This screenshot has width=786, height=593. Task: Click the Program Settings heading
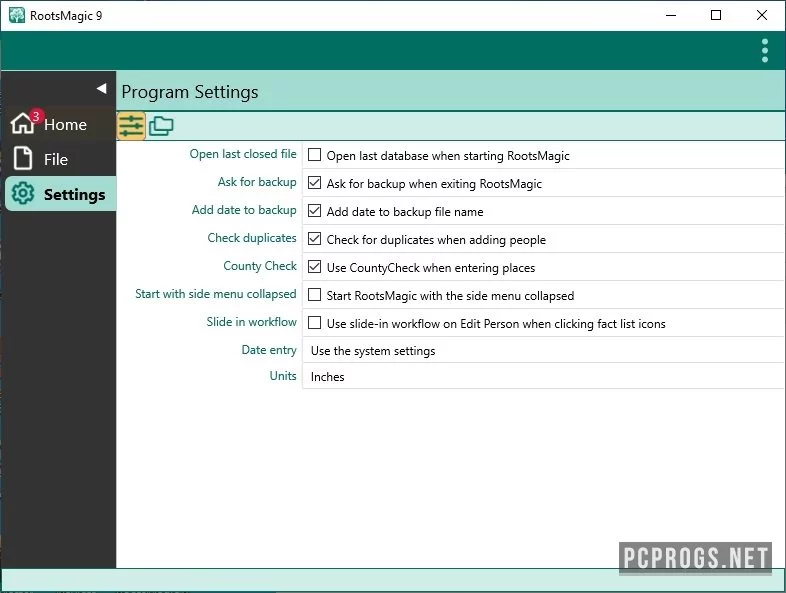tap(190, 92)
